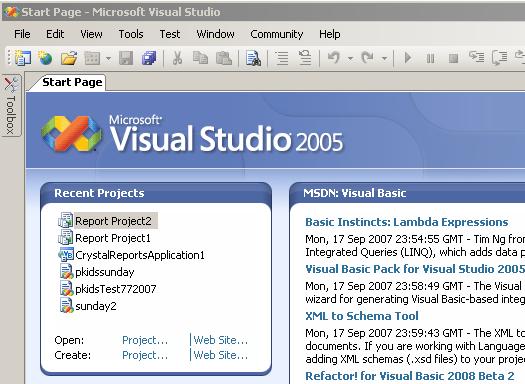The height and width of the screenshot is (384, 525).
Task: Click the CrystalReportsApplication1 VB icon
Action: coord(66,255)
